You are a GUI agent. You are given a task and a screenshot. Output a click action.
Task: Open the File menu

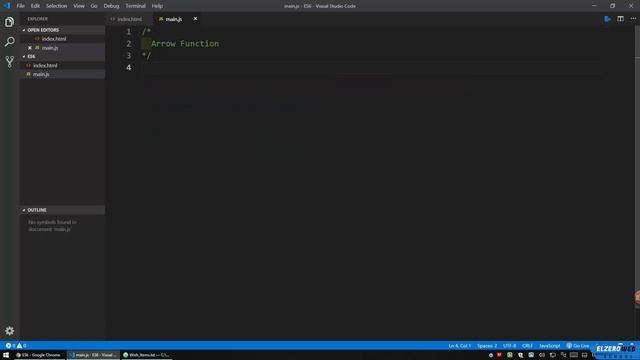point(20,6)
